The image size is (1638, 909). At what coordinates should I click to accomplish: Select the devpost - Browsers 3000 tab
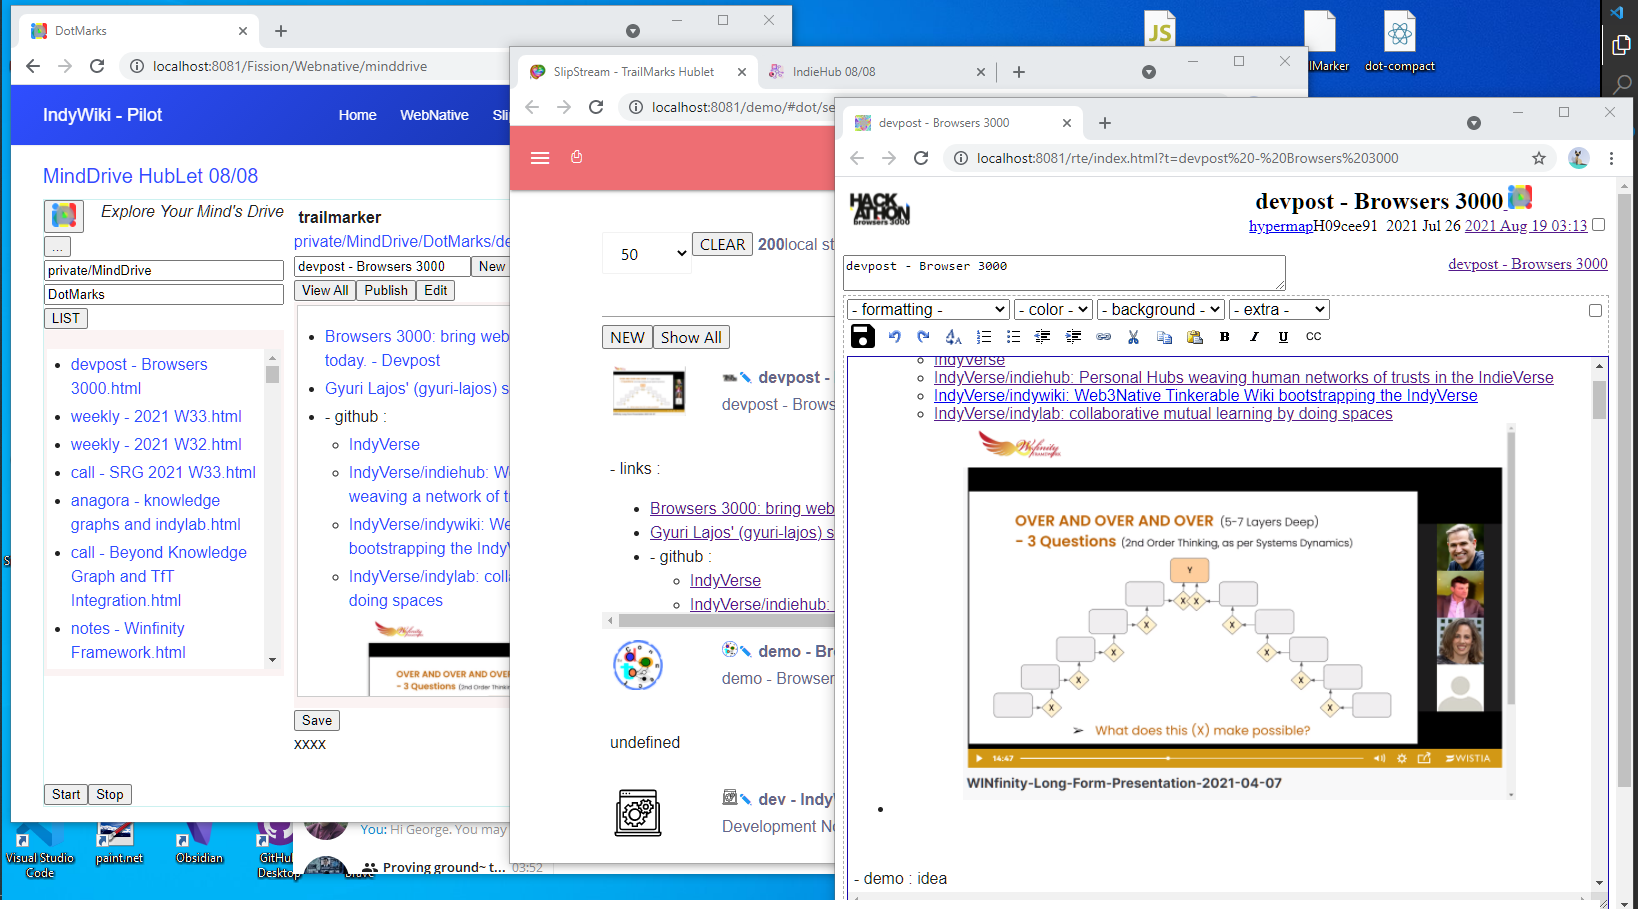click(962, 123)
